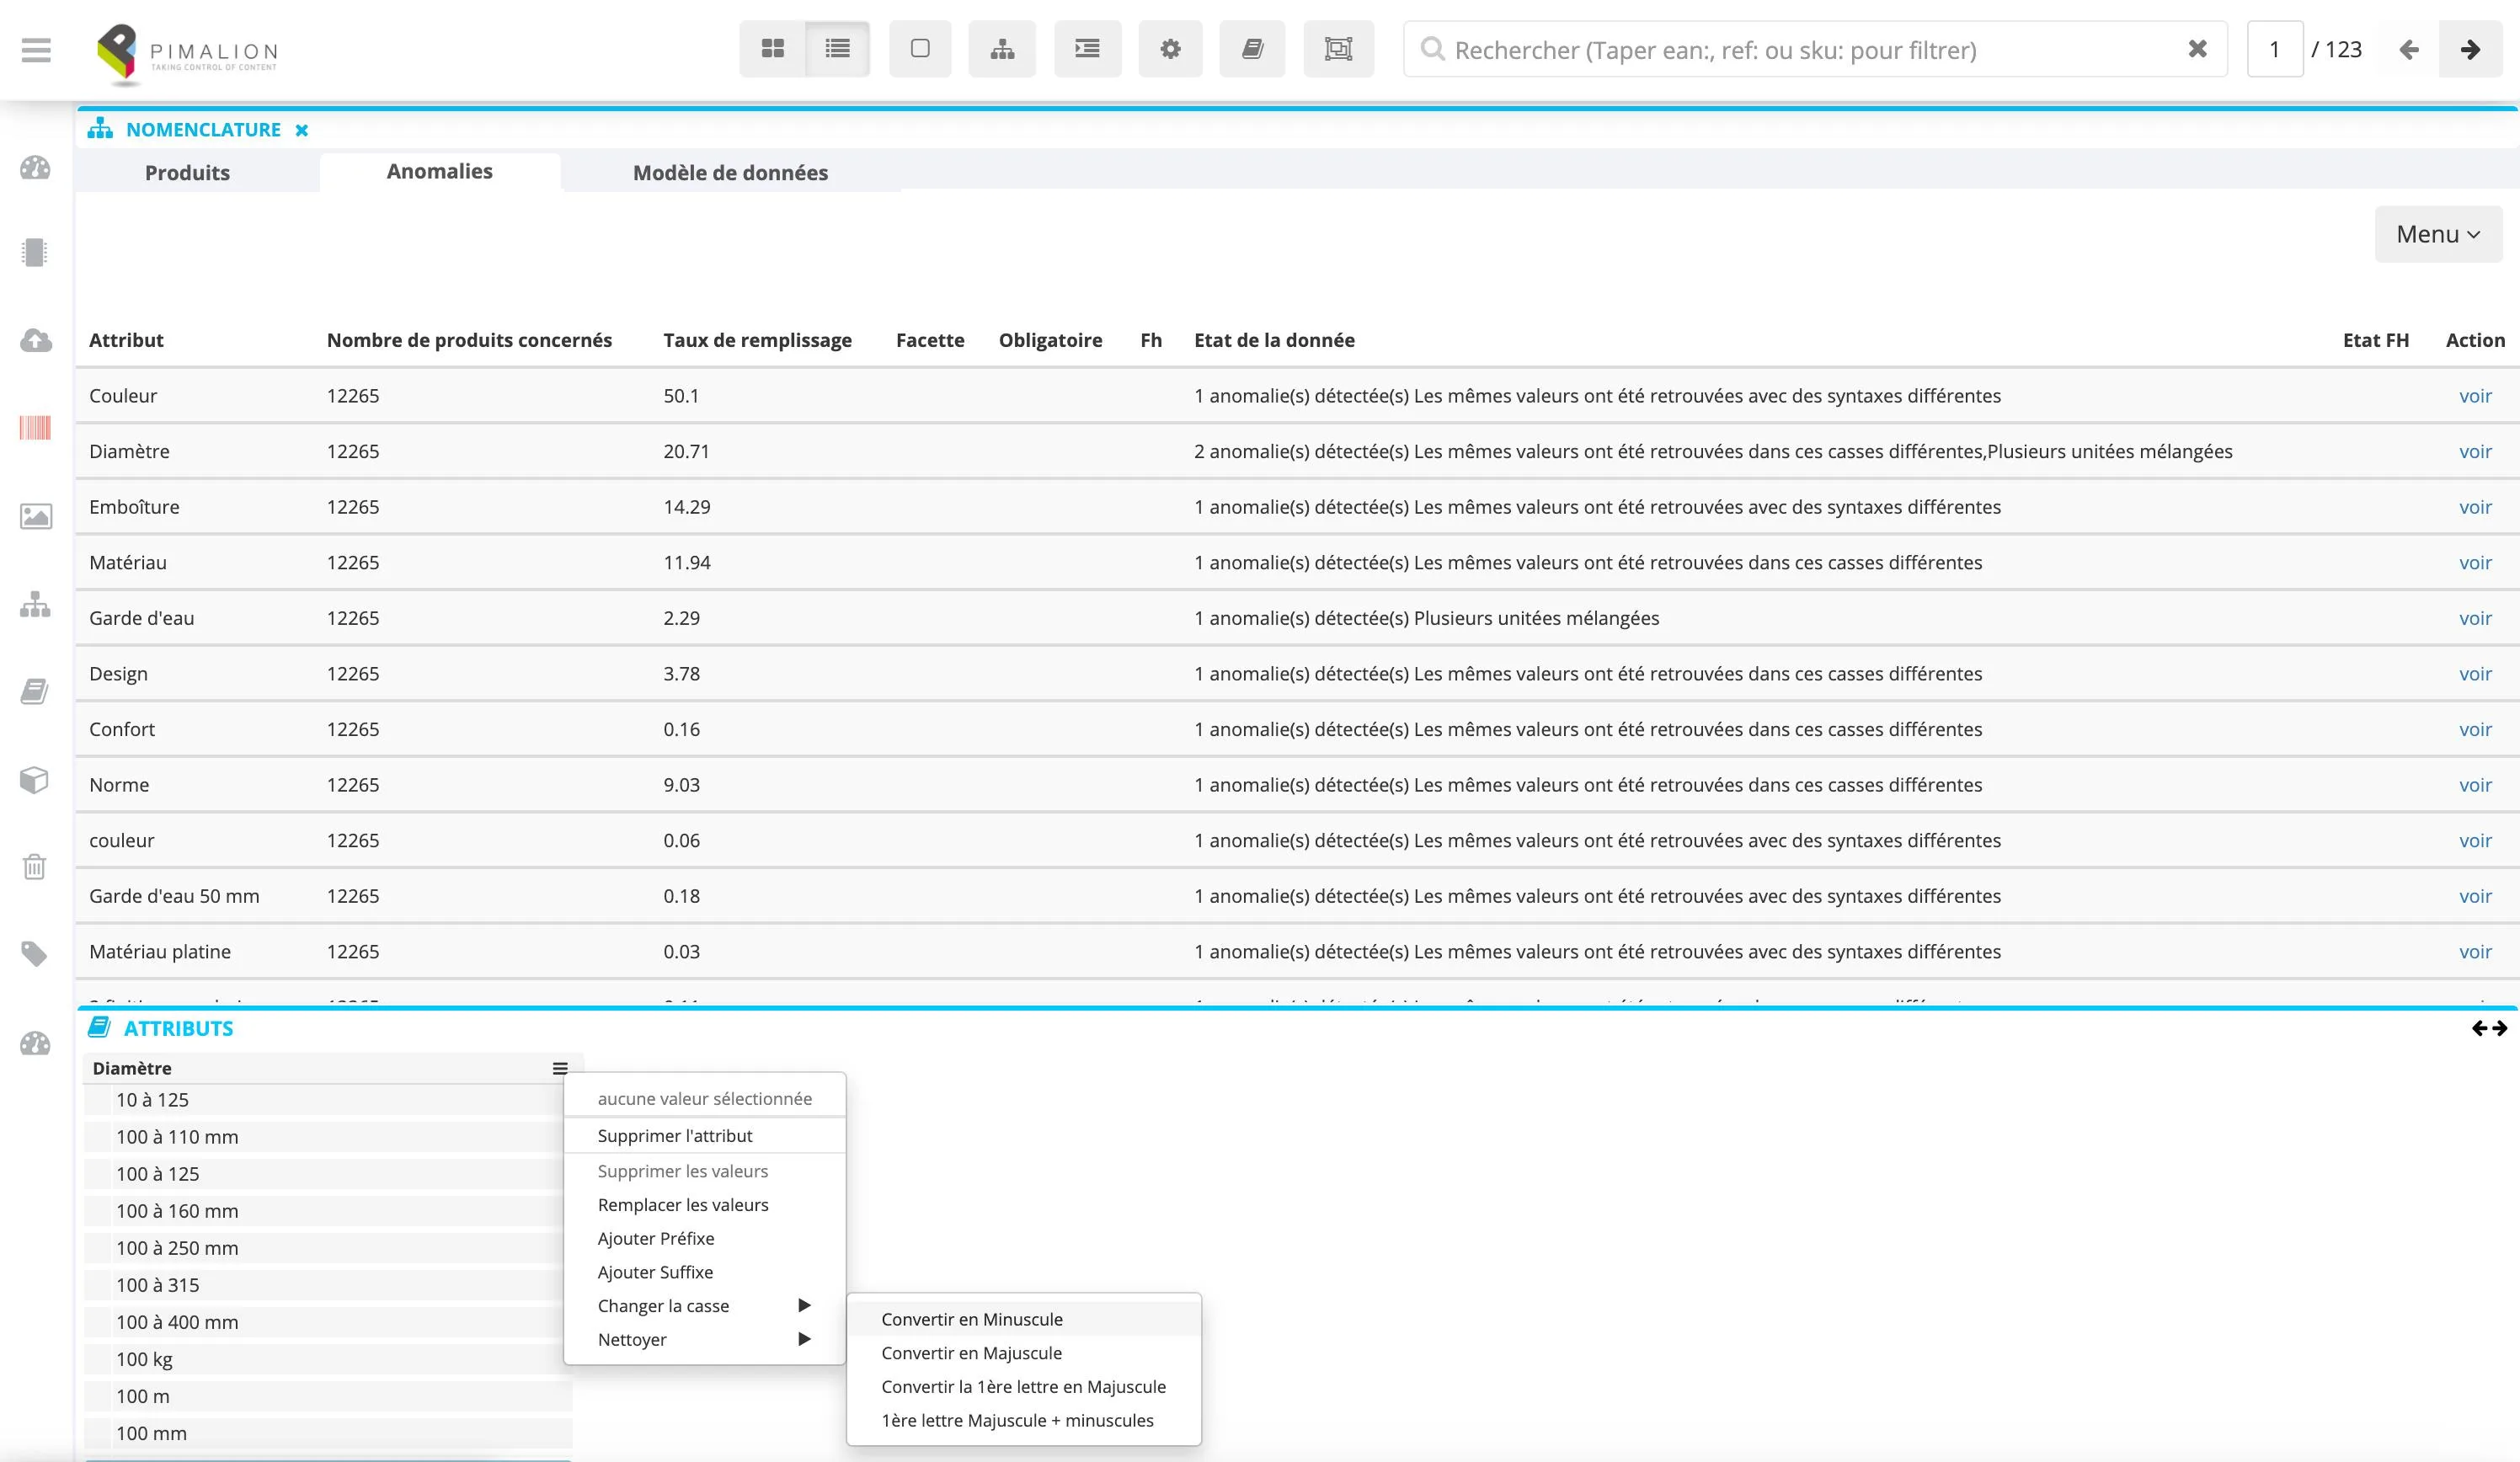The image size is (2520, 1462).
Task: Switch to list view
Action: point(838,49)
